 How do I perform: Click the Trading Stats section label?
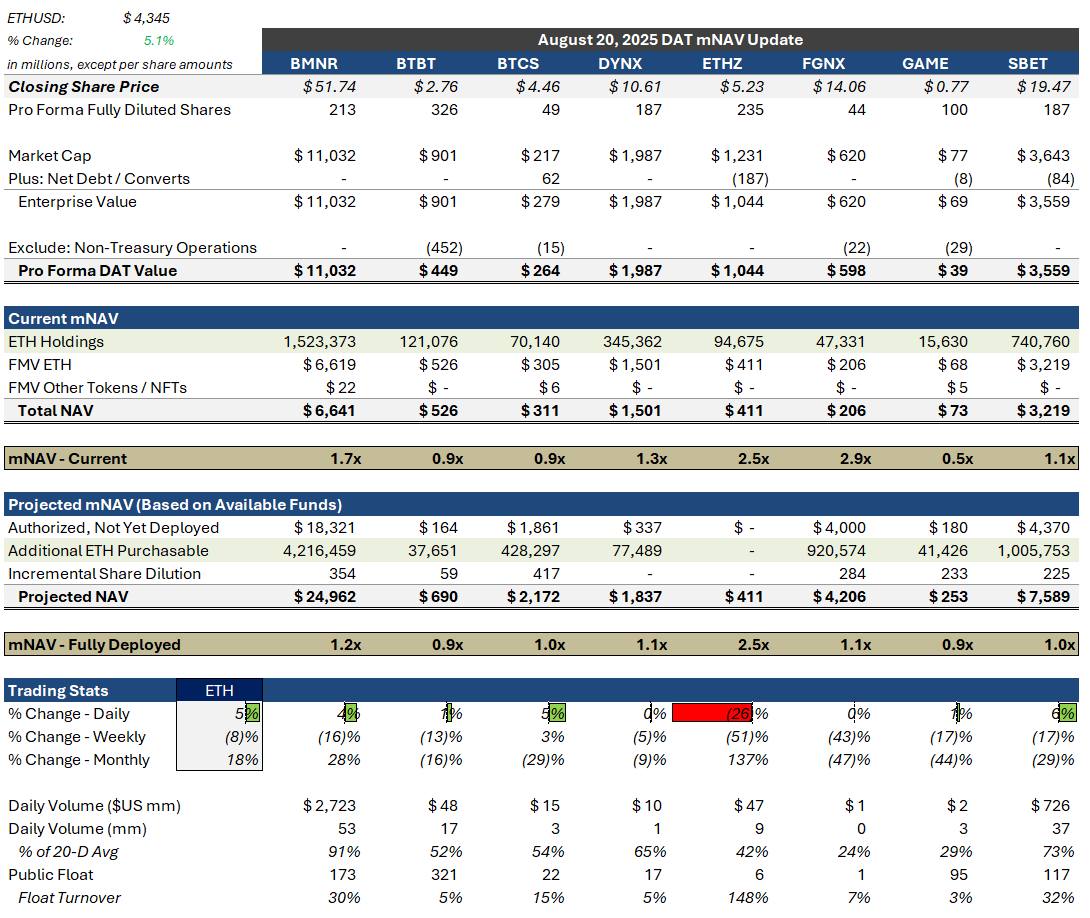coord(58,691)
